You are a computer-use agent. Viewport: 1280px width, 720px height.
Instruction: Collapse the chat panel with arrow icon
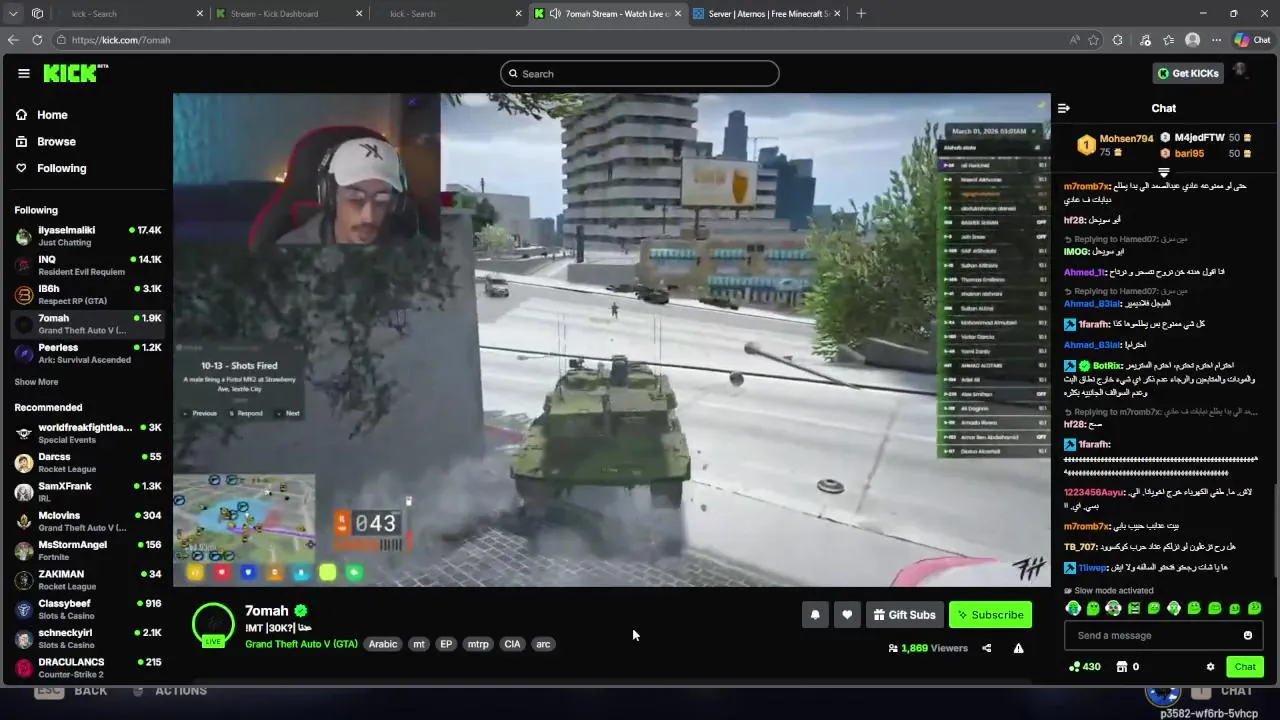1064,108
